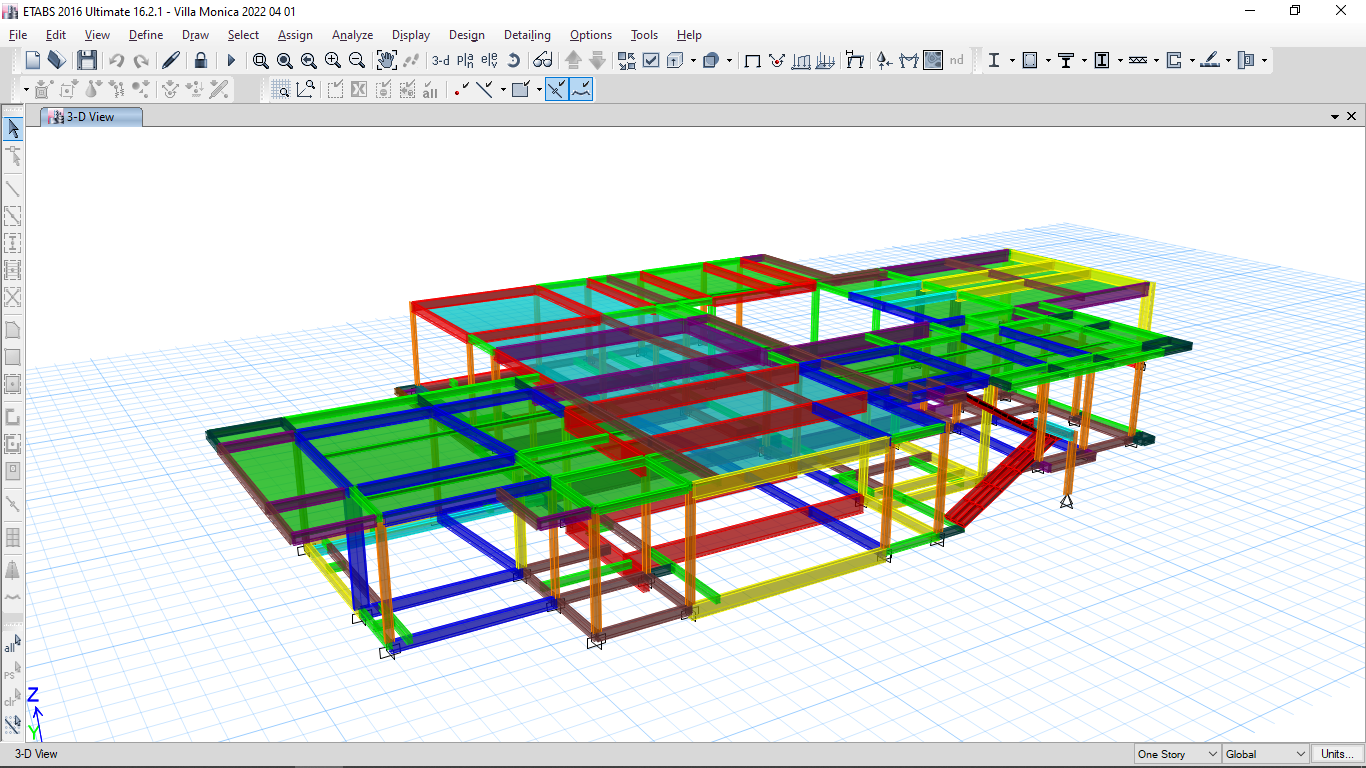The height and width of the screenshot is (768, 1366).
Task: Click the Lock/Unlock Model padlock icon
Action: click(x=201, y=60)
